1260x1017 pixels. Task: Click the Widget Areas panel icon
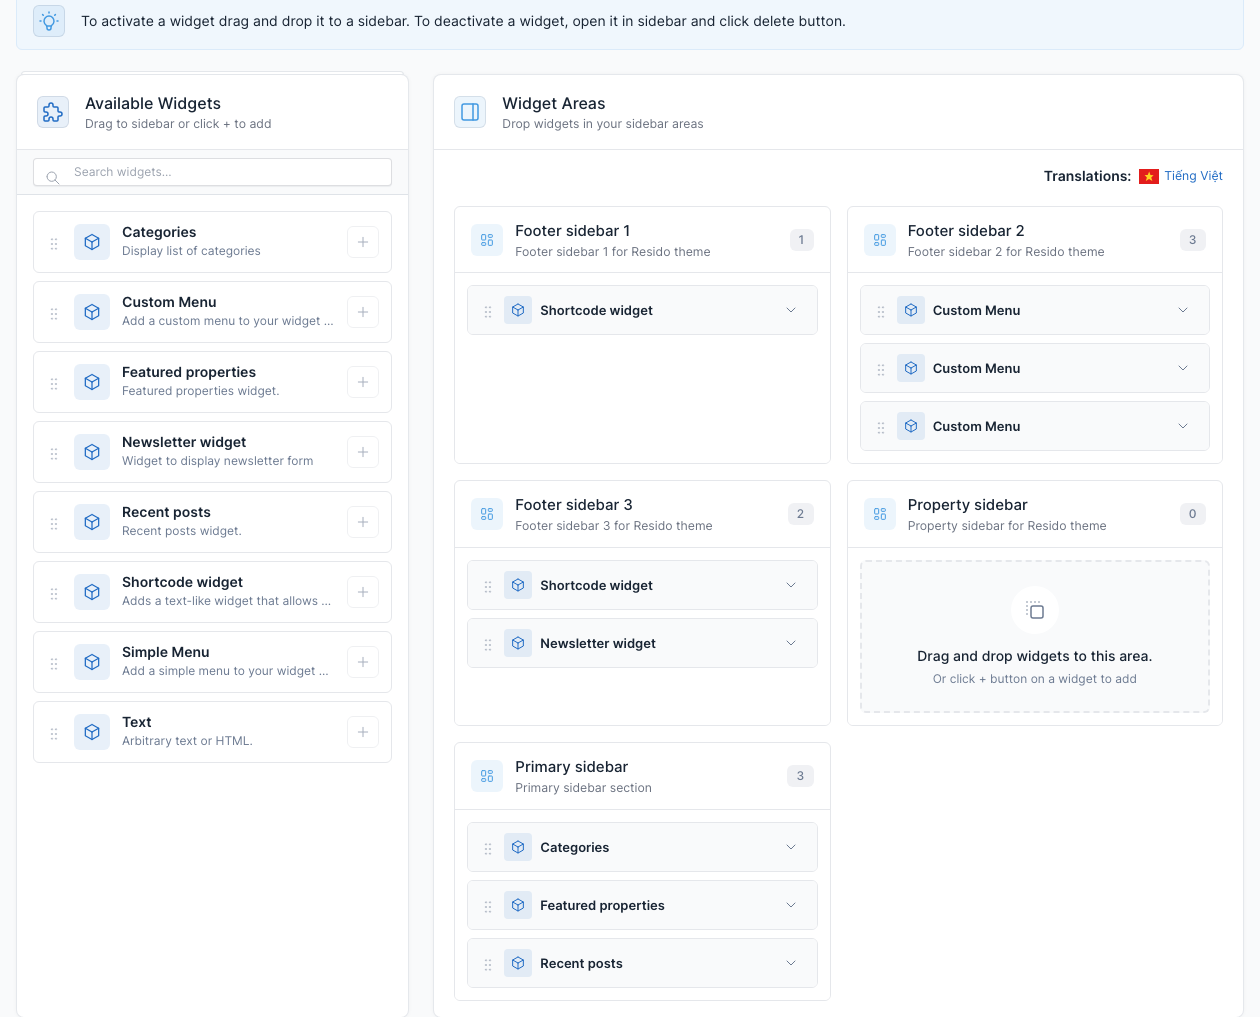(x=470, y=112)
